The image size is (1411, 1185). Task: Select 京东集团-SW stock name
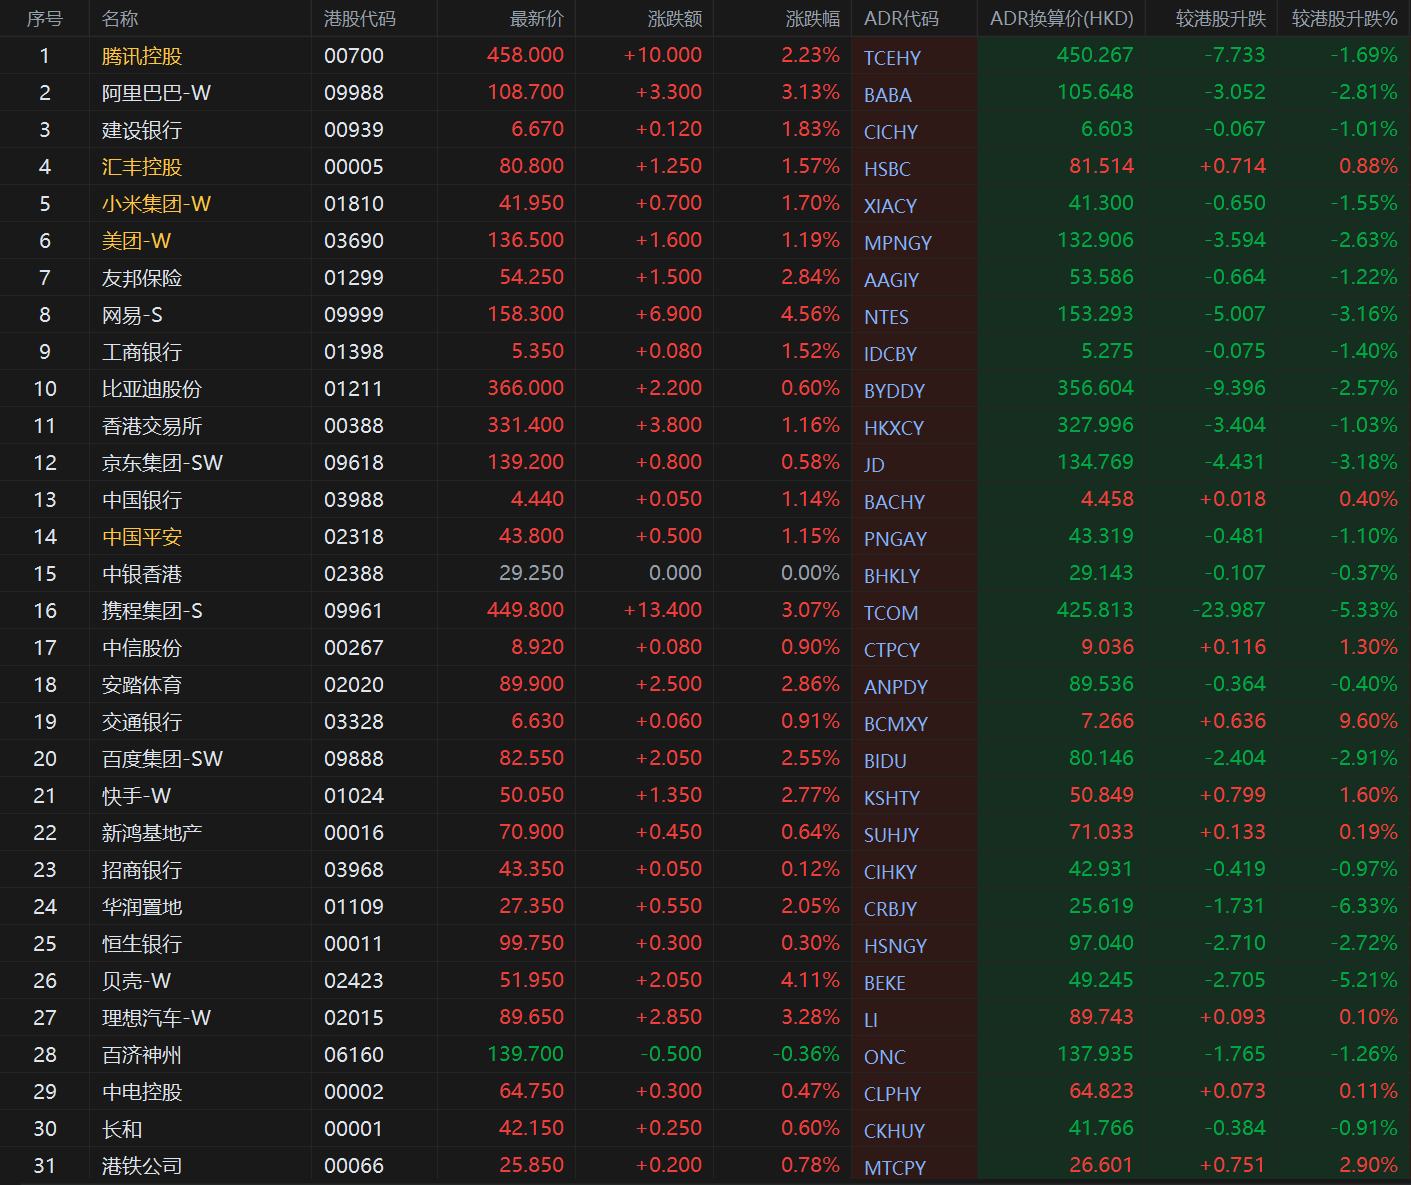162,463
